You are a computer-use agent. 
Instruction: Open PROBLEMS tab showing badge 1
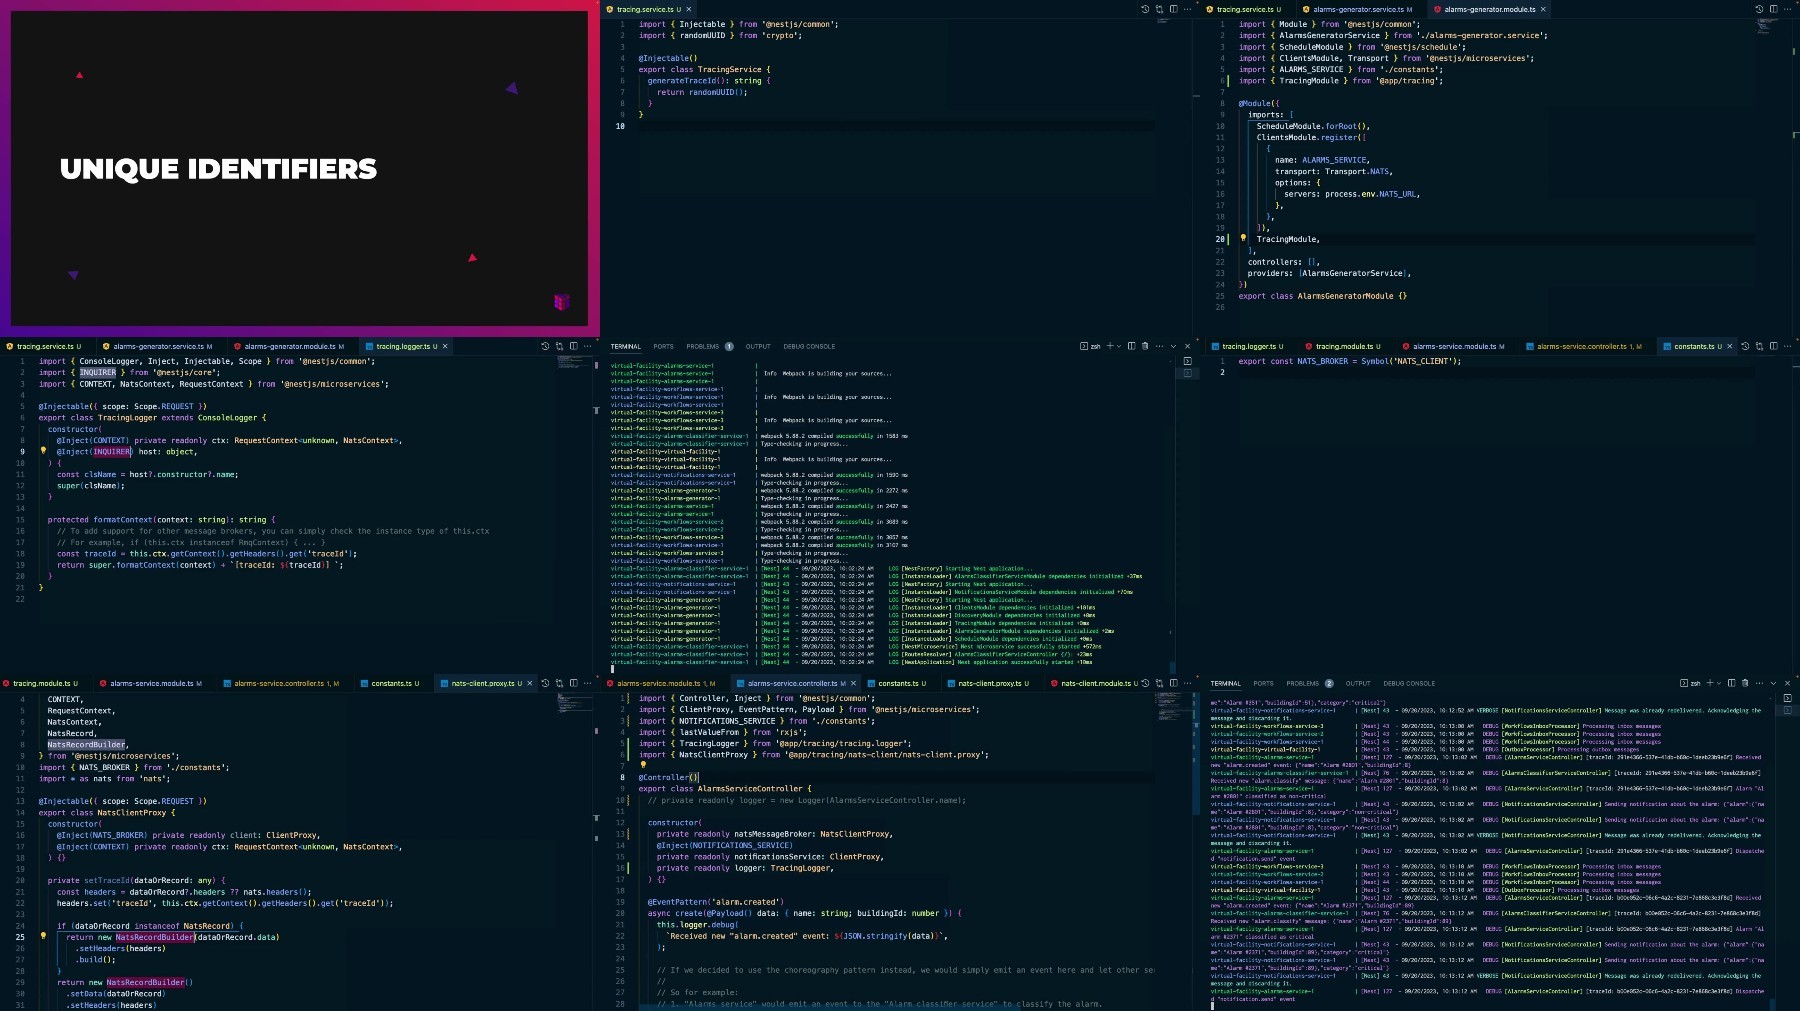click(x=709, y=346)
